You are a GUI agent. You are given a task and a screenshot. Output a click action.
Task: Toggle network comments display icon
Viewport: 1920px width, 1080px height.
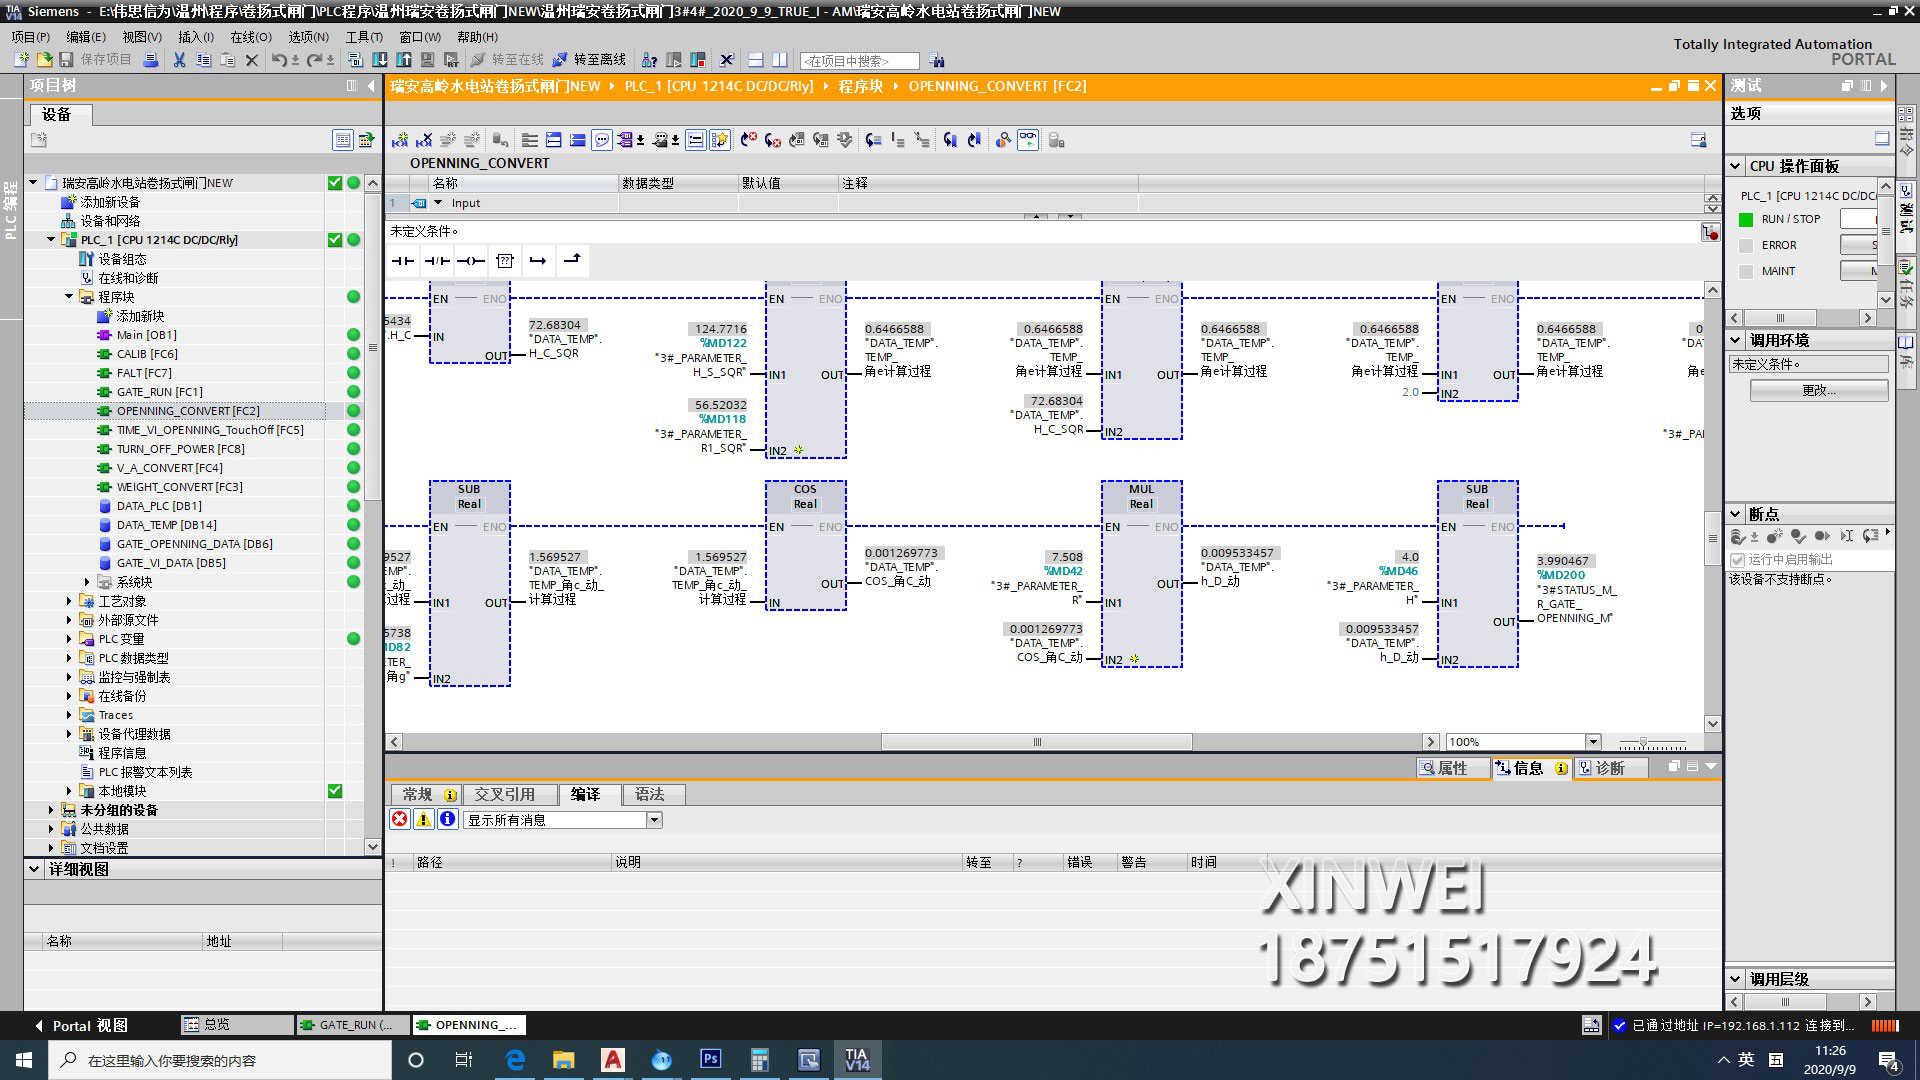point(696,140)
